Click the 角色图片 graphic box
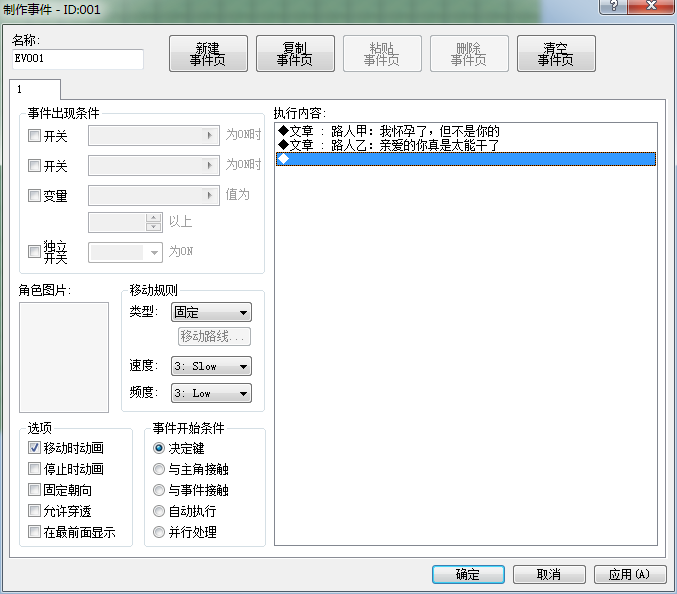The width and height of the screenshot is (677, 594). point(64,357)
